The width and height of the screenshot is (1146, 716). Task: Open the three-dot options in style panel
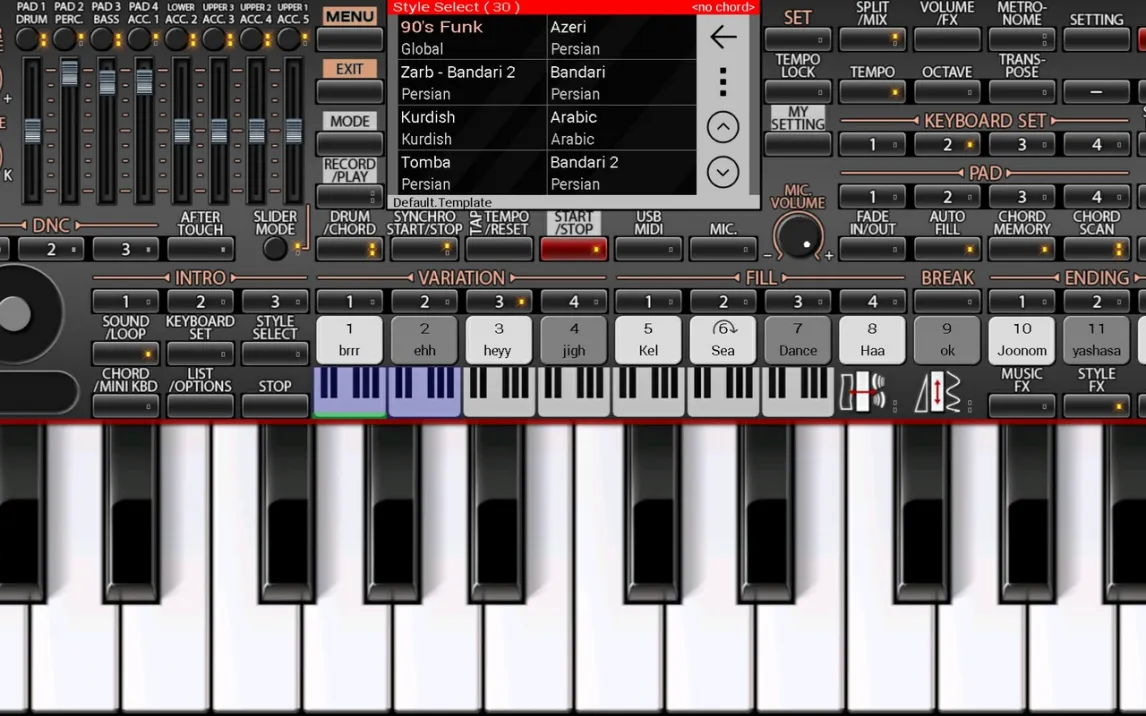(x=722, y=82)
